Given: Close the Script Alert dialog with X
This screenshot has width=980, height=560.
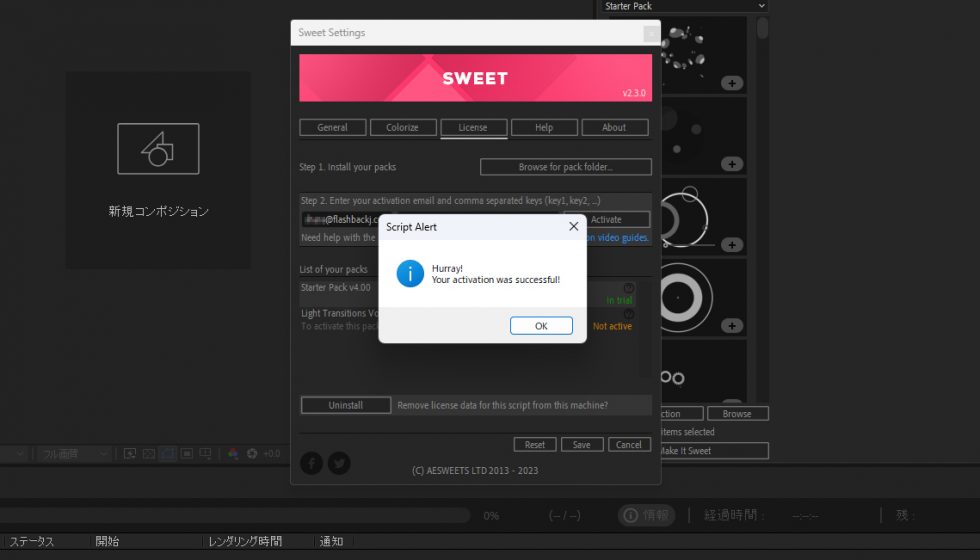Looking at the screenshot, I should click(x=574, y=226).
